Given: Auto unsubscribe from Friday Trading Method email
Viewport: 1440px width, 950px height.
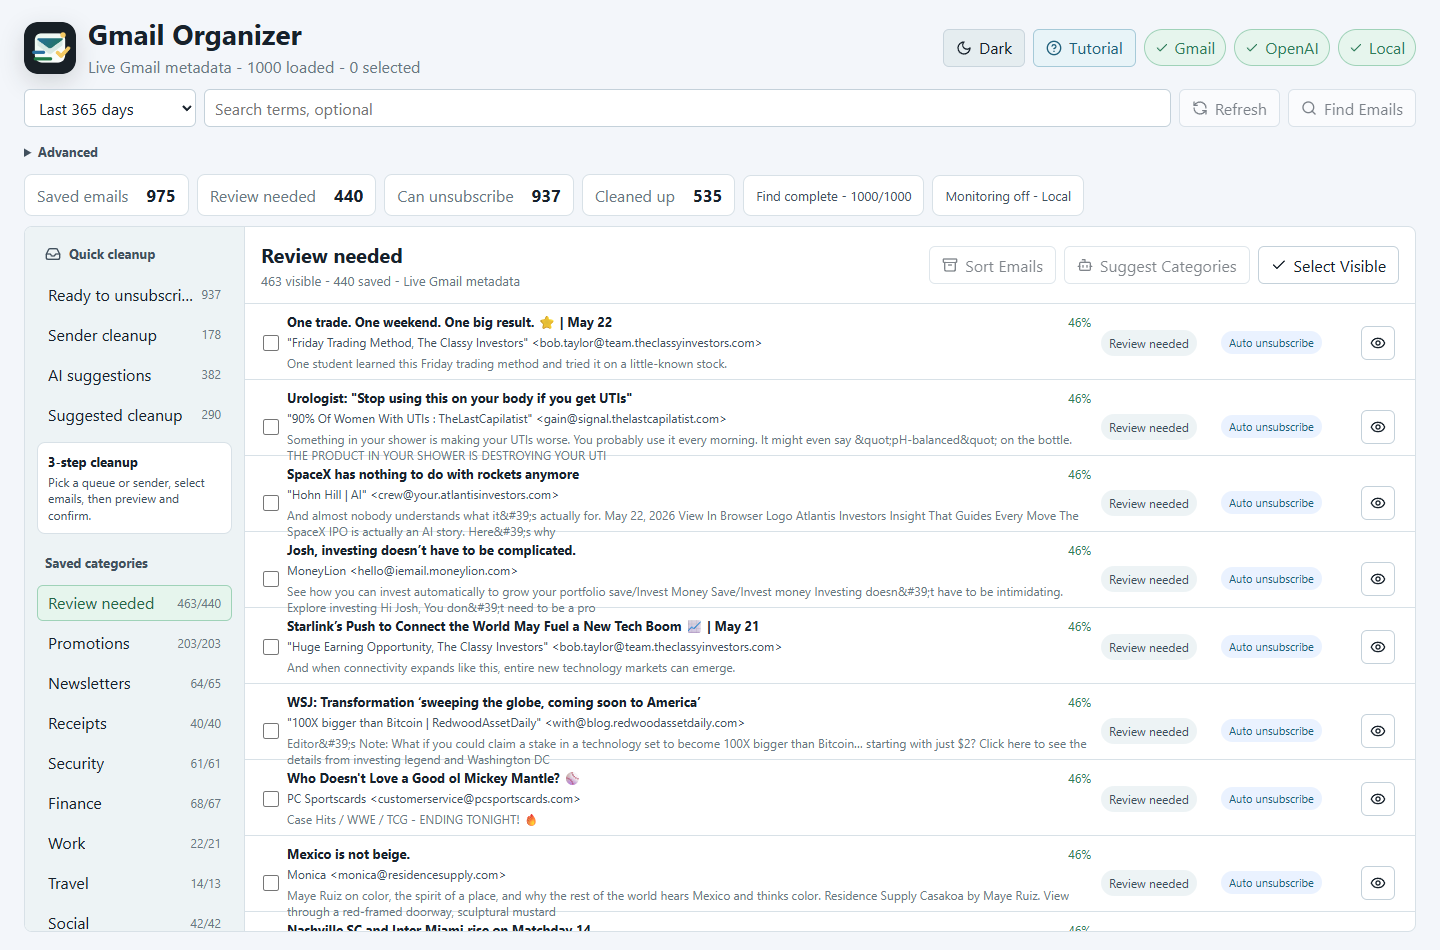Looking at the screenshot, I should tap(1271, 343).
